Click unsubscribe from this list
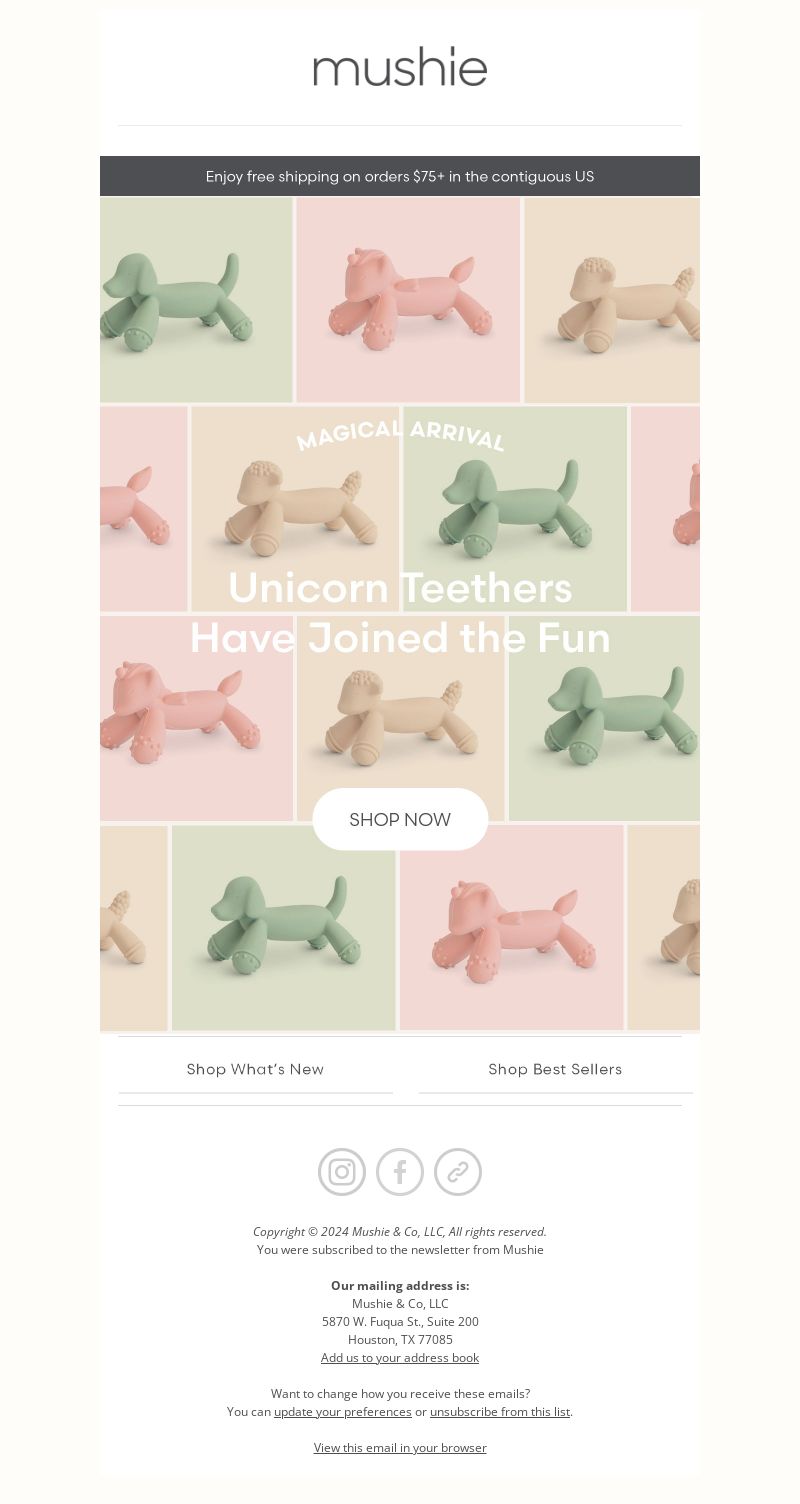 pos(500,1411)
